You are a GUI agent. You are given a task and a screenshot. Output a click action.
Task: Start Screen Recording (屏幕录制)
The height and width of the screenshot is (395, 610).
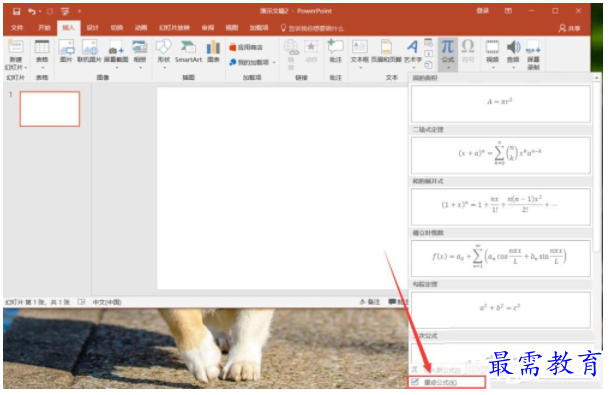click(x=533, y=55)
